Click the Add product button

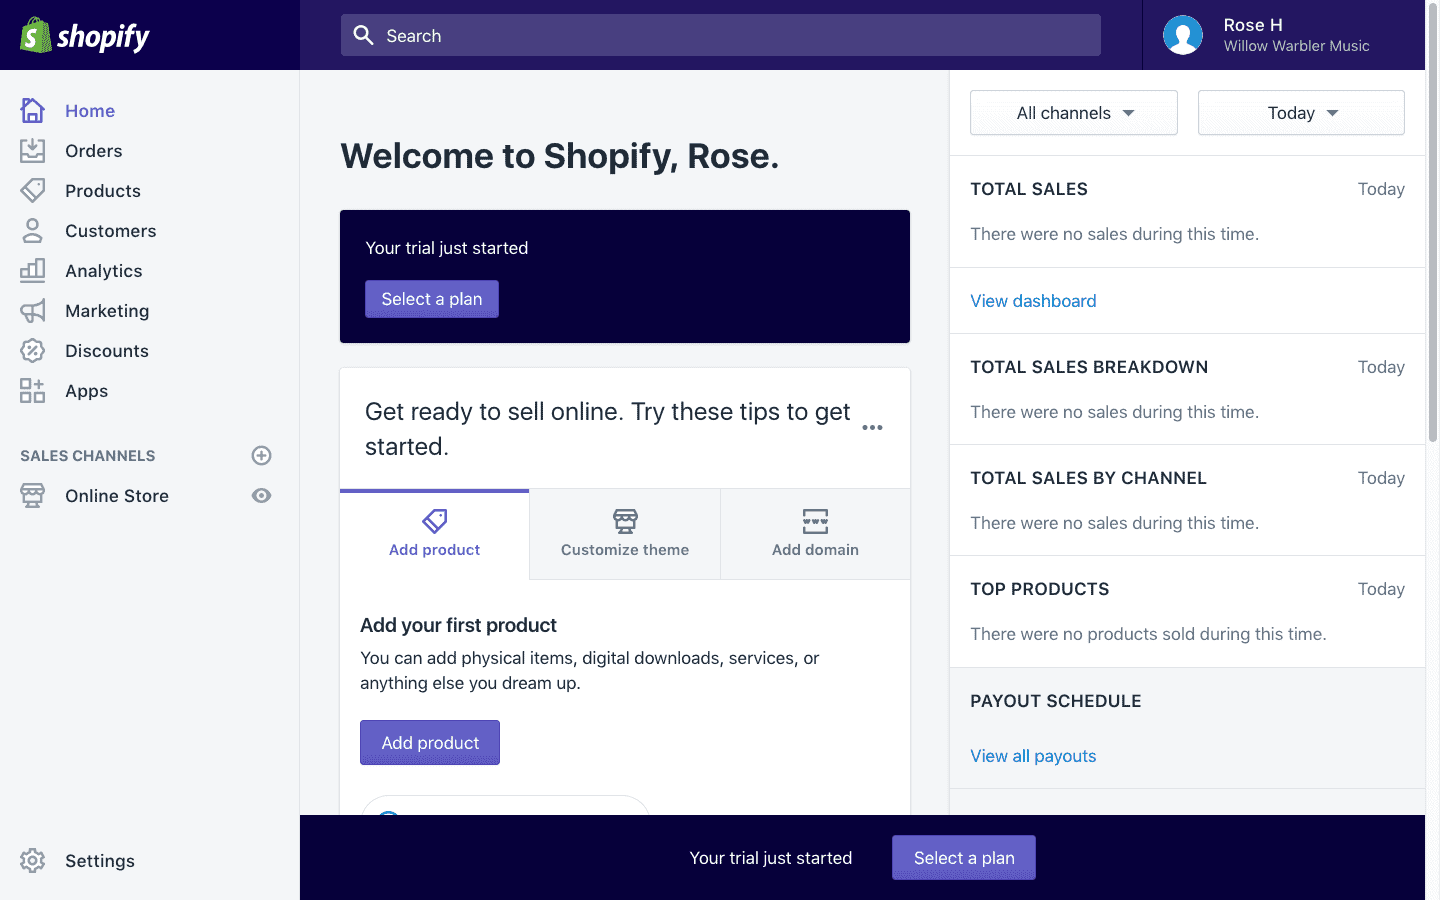[430, 743]
